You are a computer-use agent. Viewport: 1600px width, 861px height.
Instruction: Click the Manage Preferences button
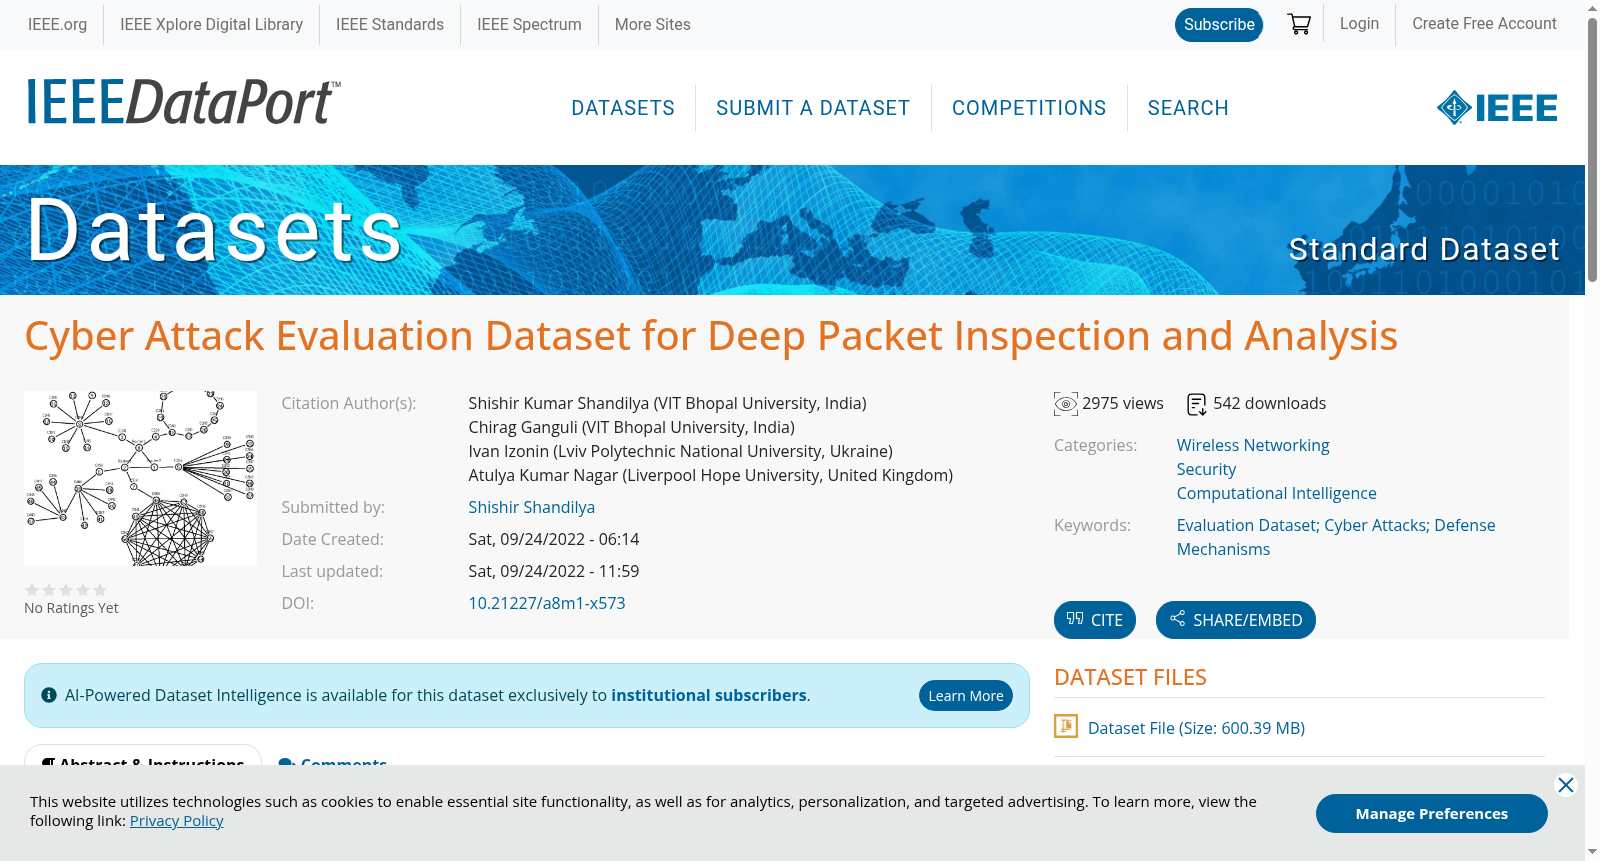(1432, 814)
